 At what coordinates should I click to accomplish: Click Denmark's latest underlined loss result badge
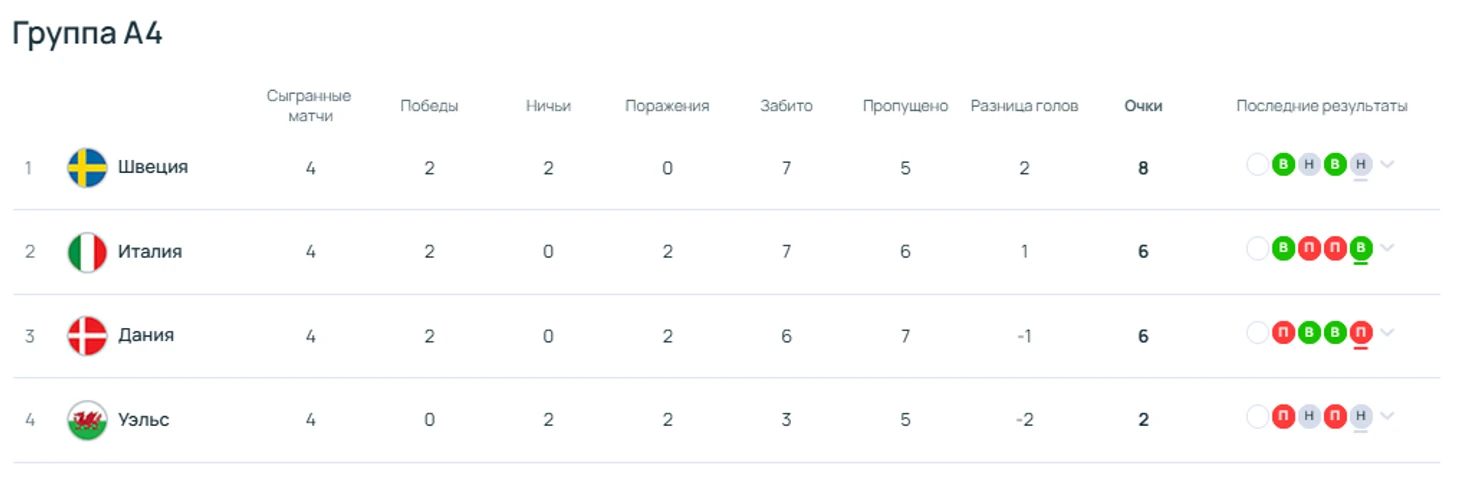tap(1360, 332)
